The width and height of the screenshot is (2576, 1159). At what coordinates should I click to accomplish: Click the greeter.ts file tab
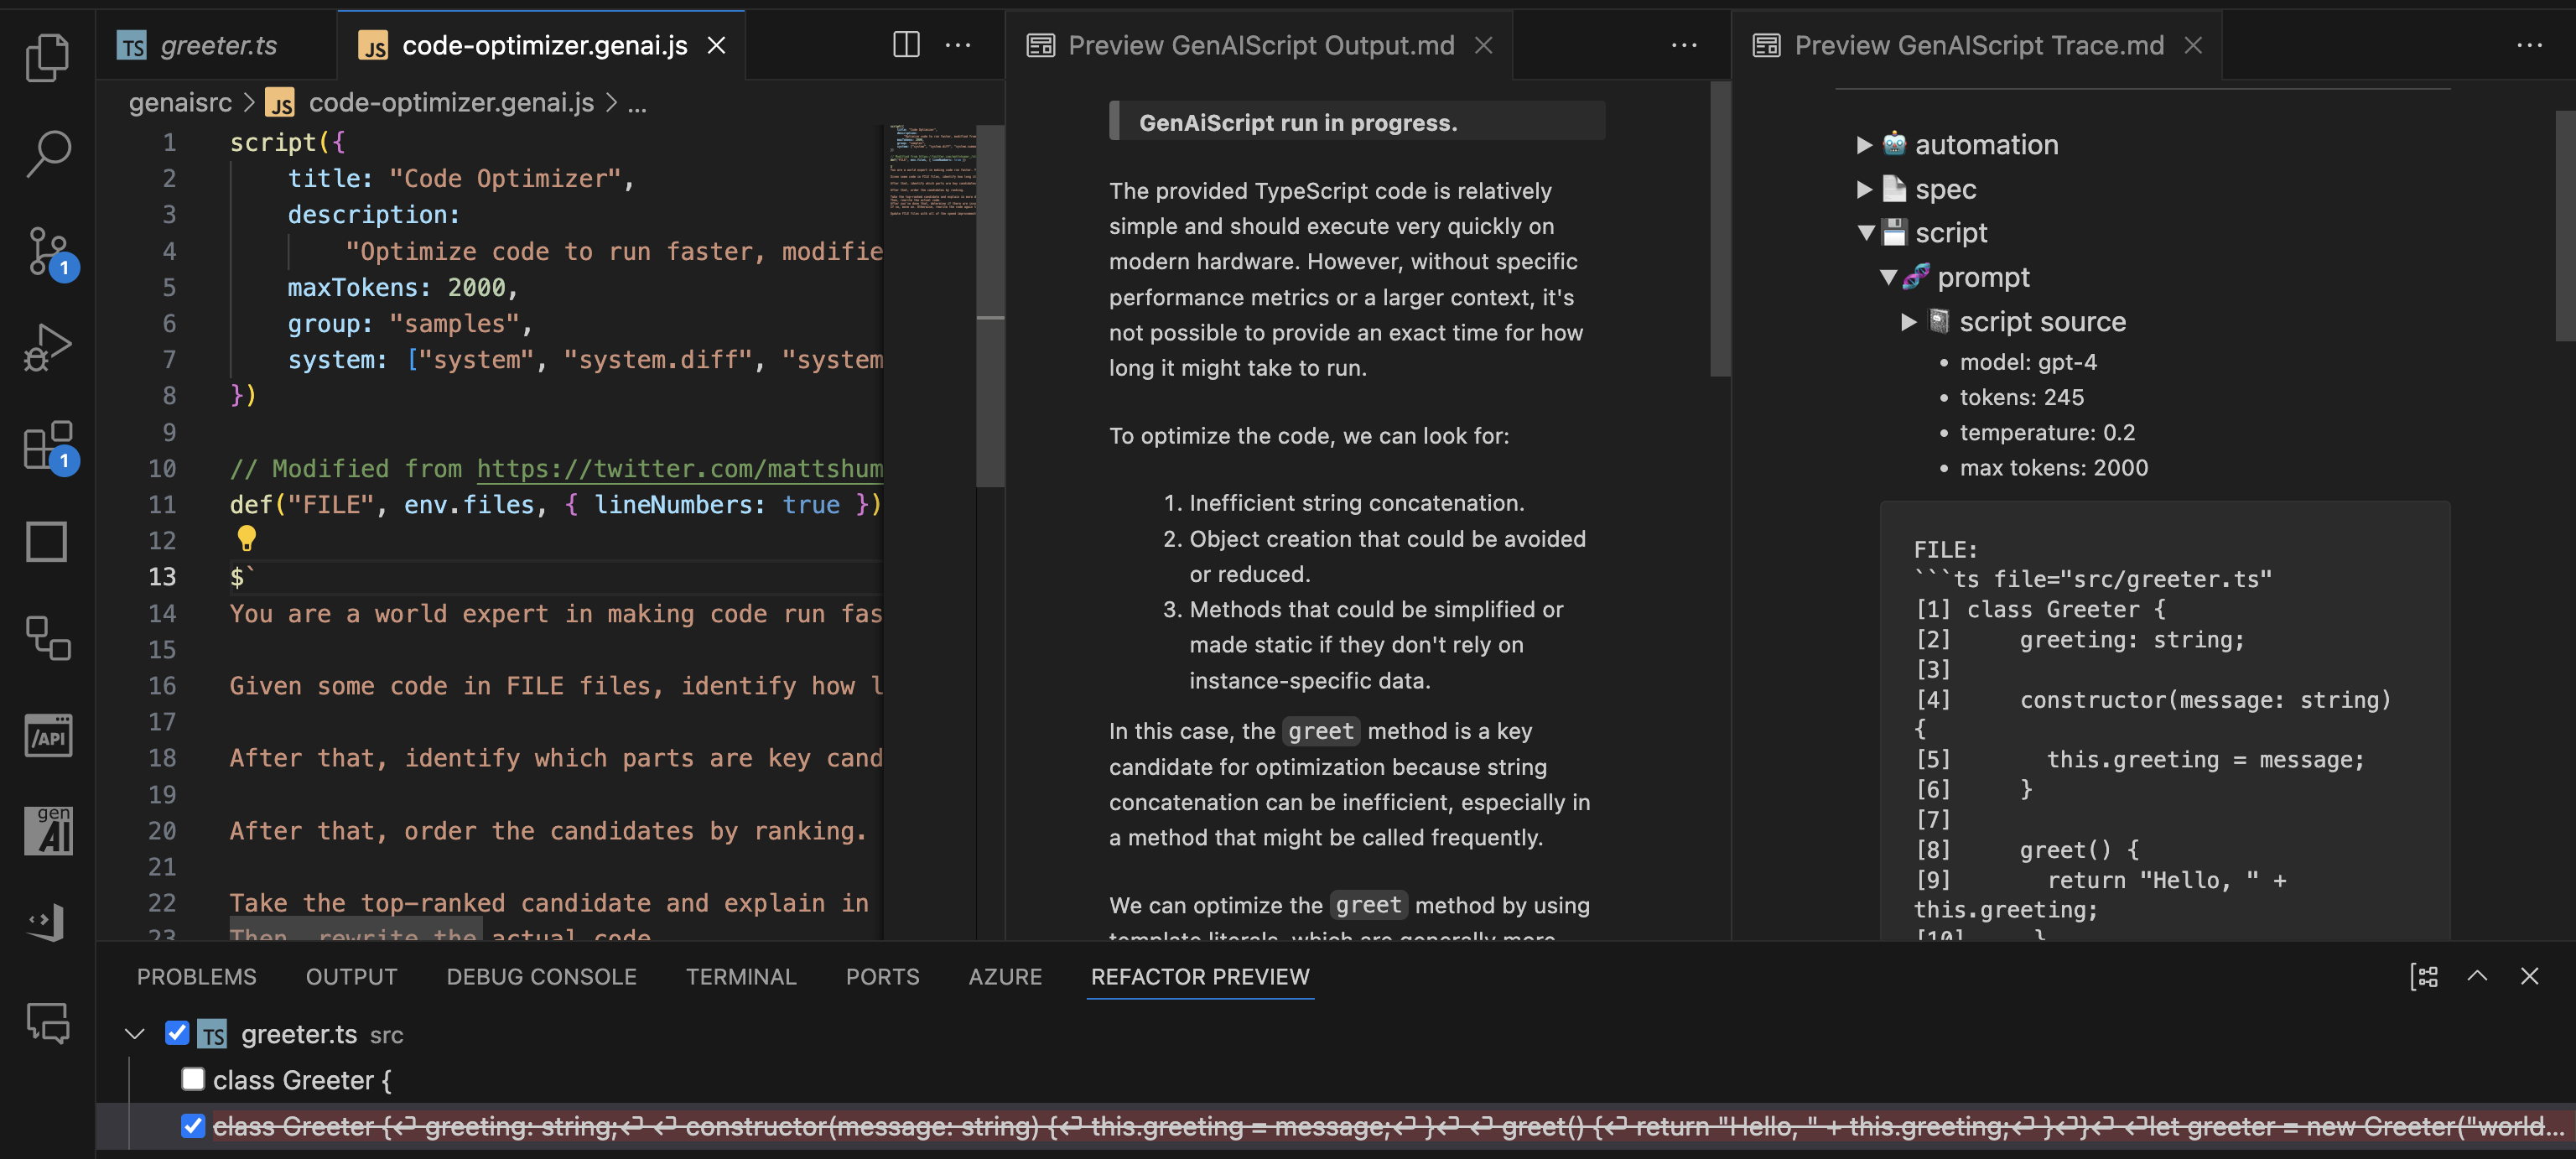pos(217,44)
